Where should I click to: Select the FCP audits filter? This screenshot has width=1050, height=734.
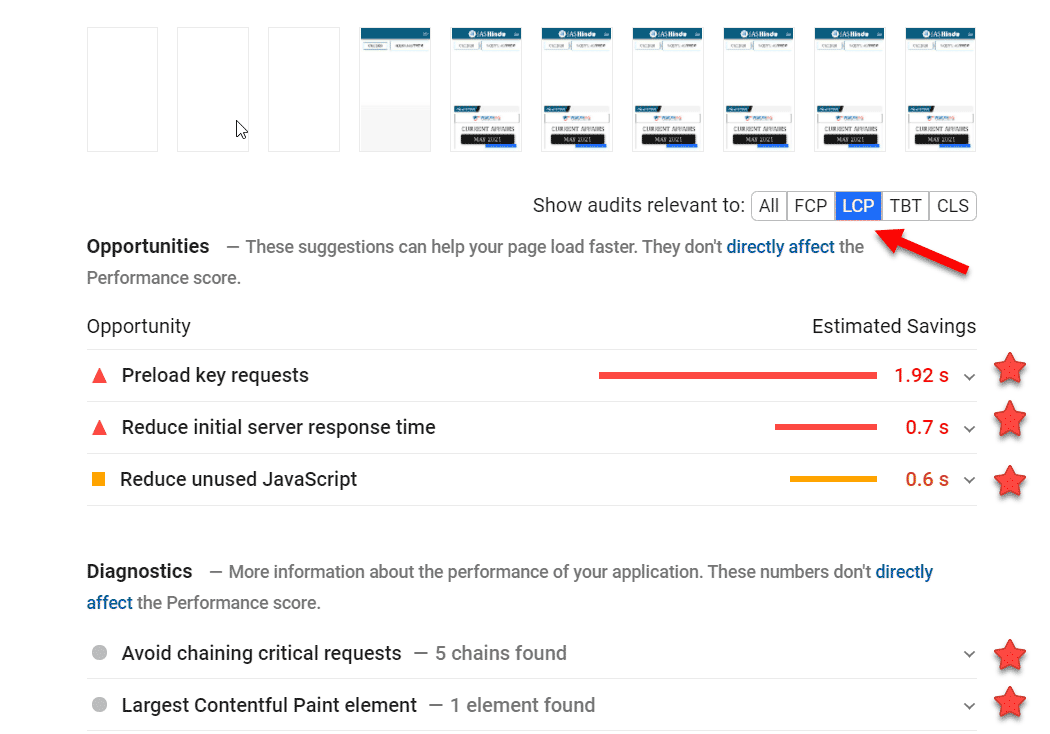click(x=811, y=206)
